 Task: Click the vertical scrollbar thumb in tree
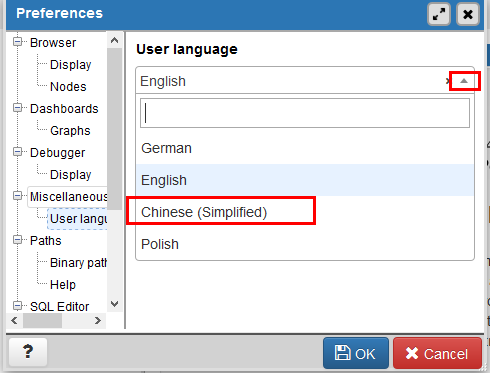[x=114, y=129]
